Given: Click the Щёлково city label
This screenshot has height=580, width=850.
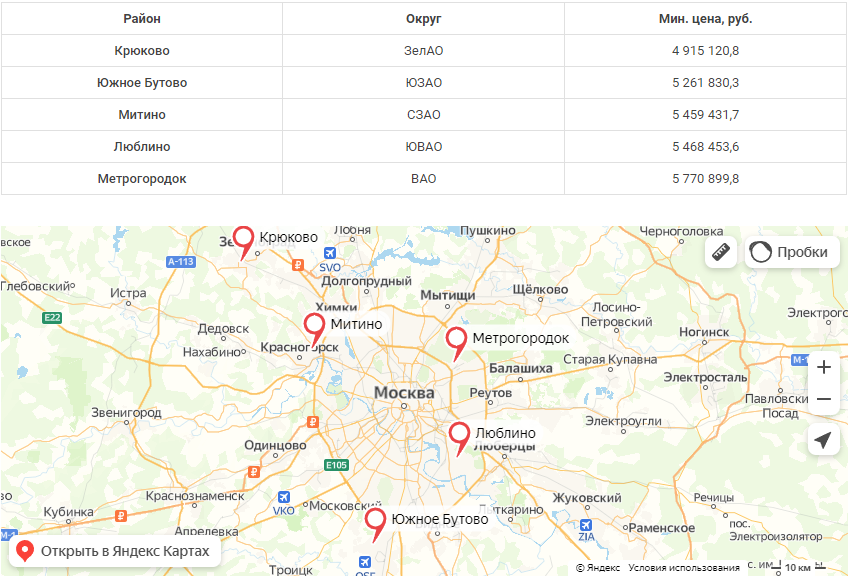Looking at the screenshot, I should 540,289.
